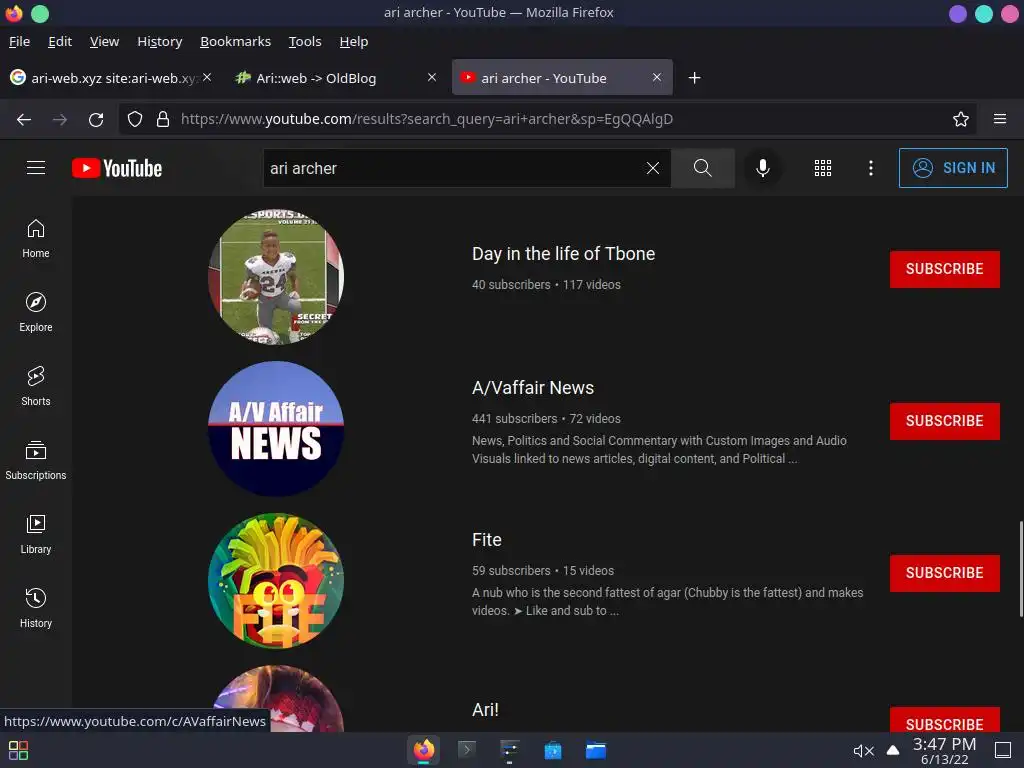
Task: Switch to the 'Ari::web -> OldBlog' tab
Action: tap(336, 78)
